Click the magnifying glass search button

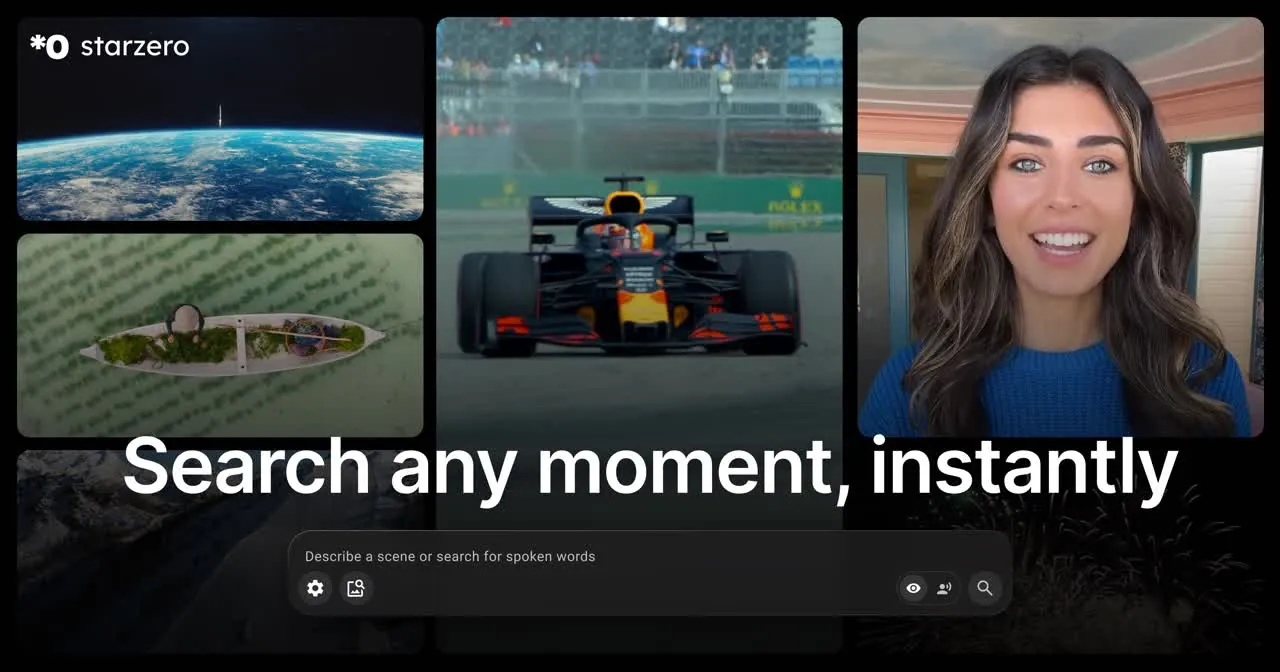pos(985,588)
